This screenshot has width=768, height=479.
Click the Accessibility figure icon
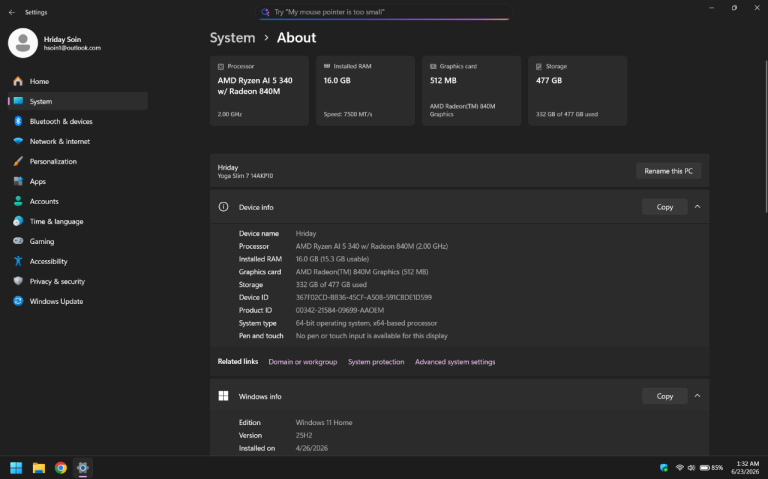[x=18, y=261]
